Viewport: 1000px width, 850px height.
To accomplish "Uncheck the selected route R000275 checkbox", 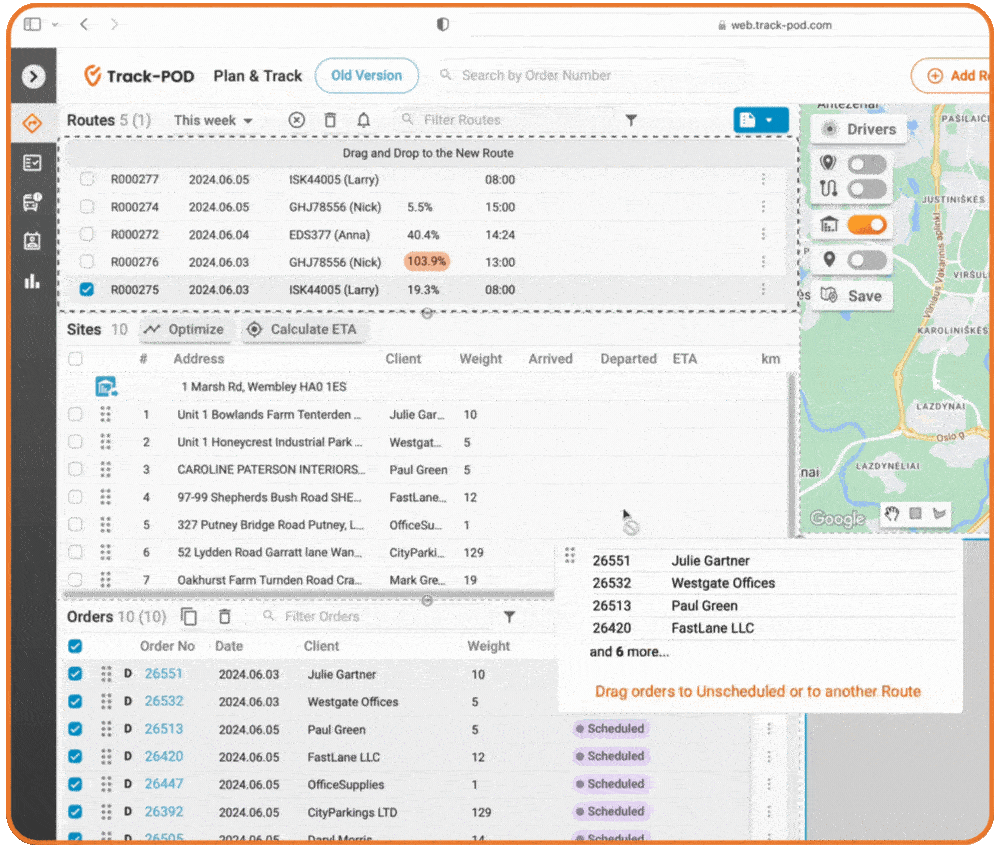I will tap(87, 290).
